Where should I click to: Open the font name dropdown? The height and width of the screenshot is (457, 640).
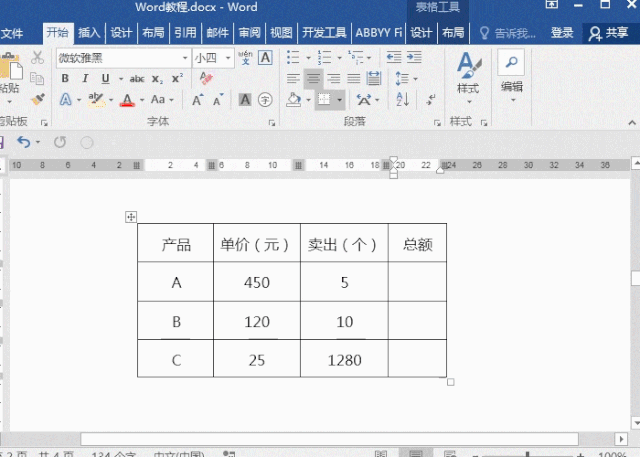(185, 58)
